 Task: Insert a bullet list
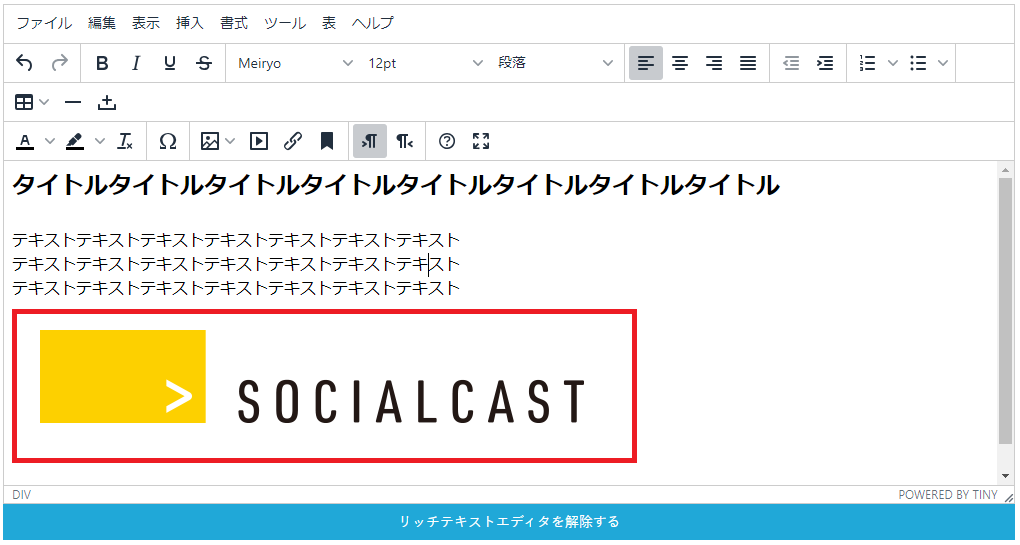tap(918, 63)
